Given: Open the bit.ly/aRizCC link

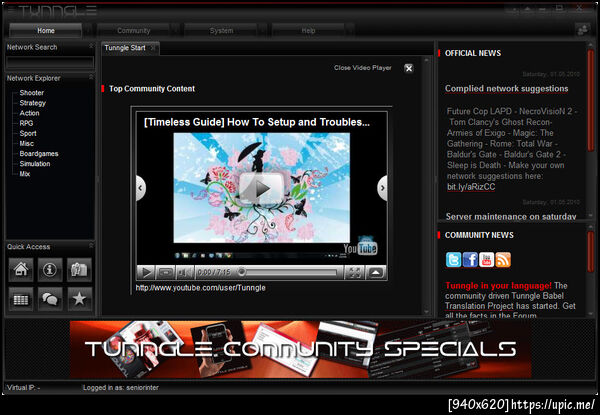Looking at the screenshot, I should pos(471,187).
